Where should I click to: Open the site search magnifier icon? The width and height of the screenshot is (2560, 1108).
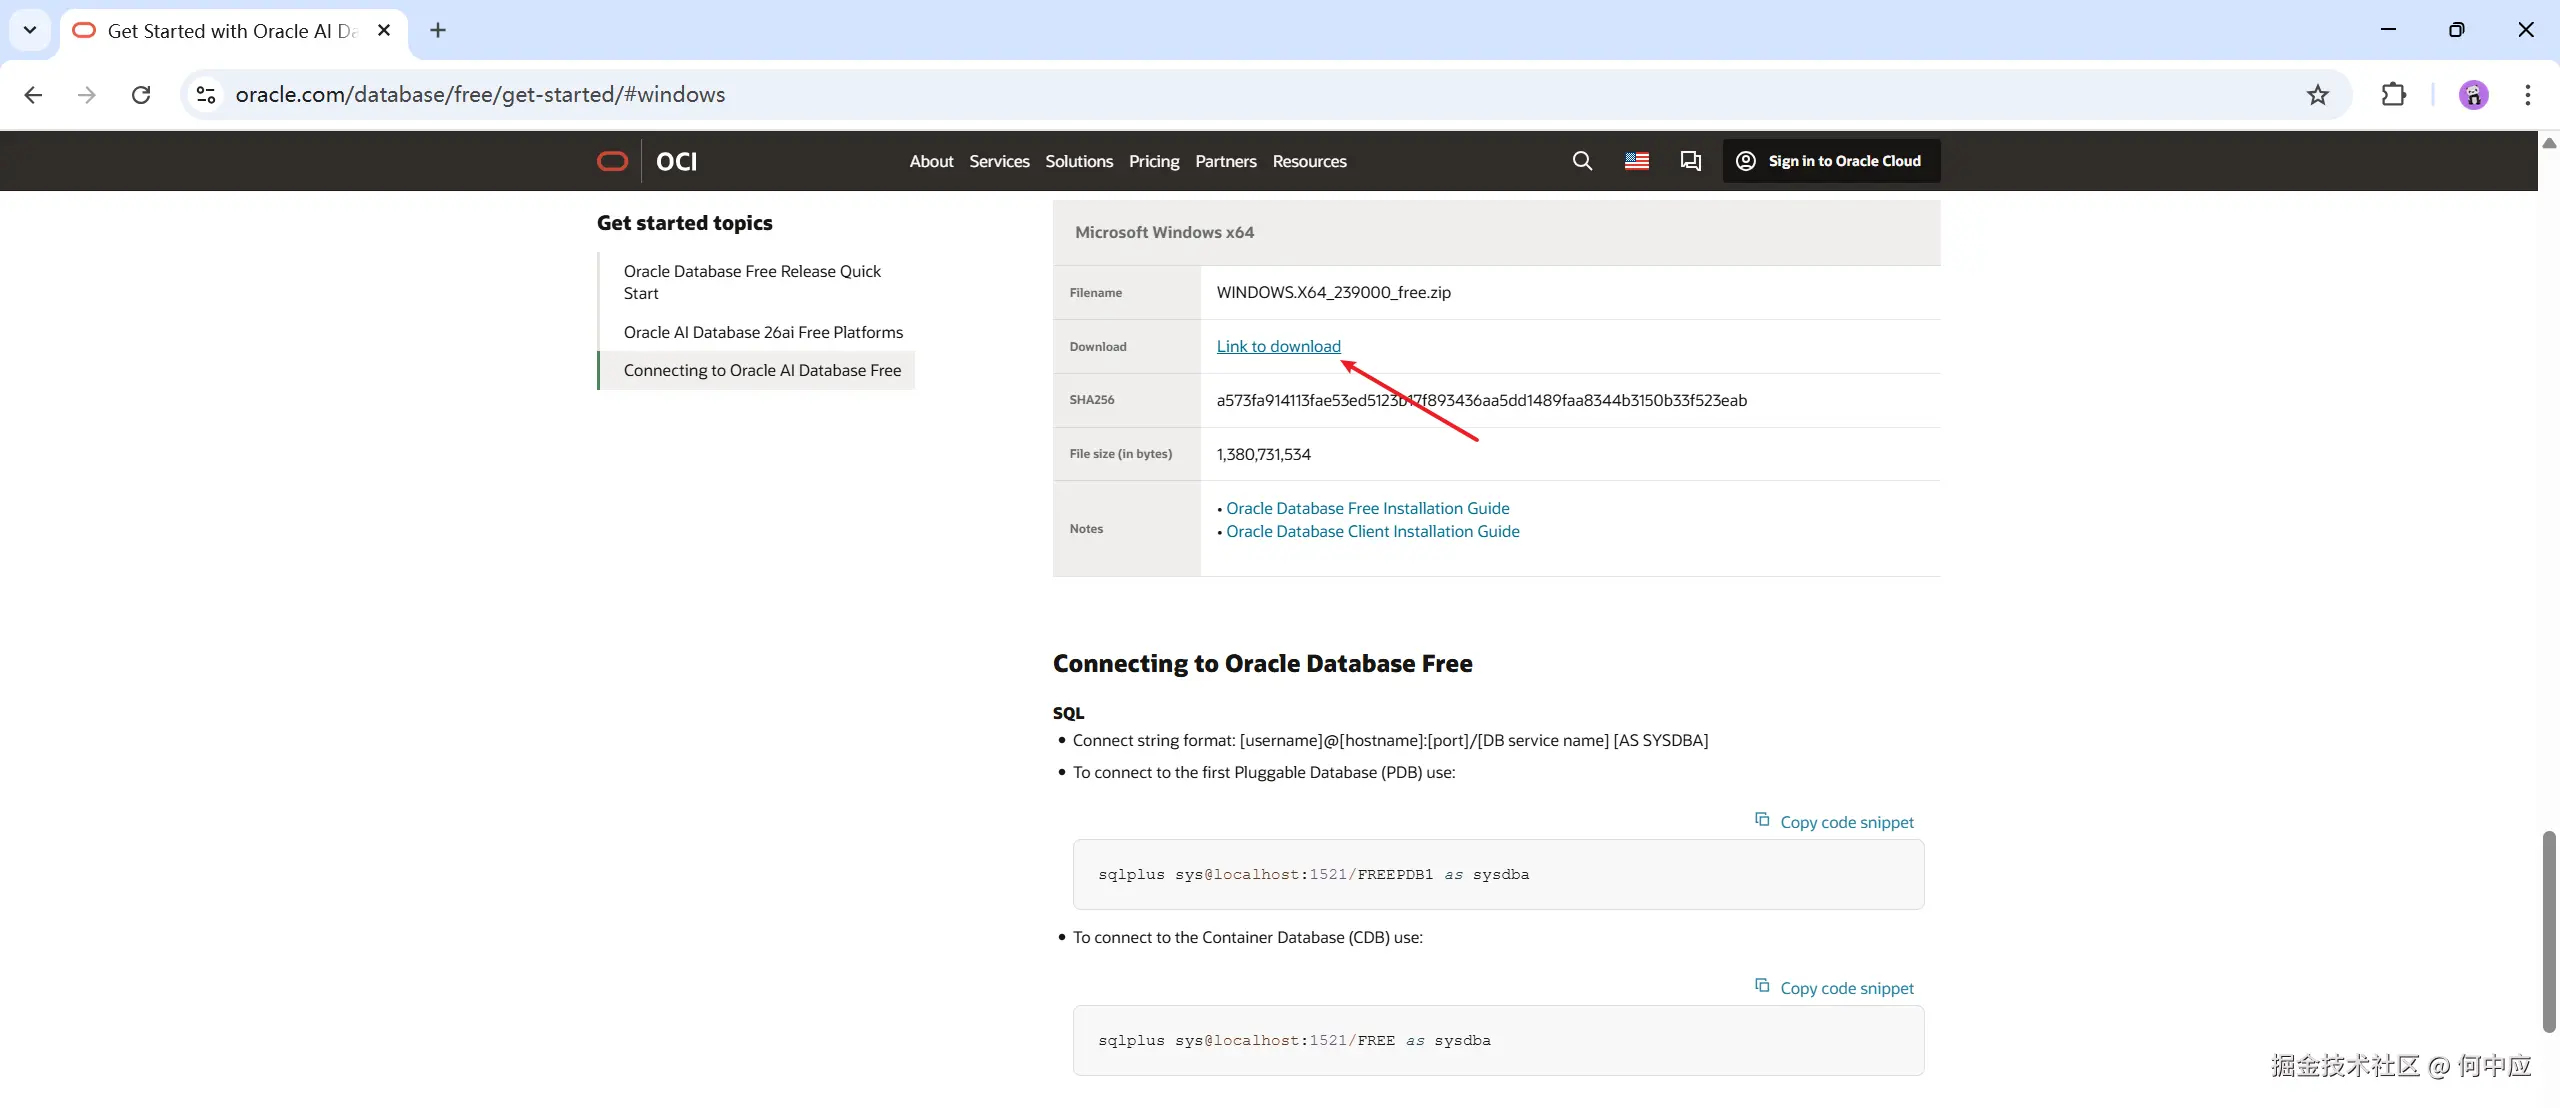1582,161
